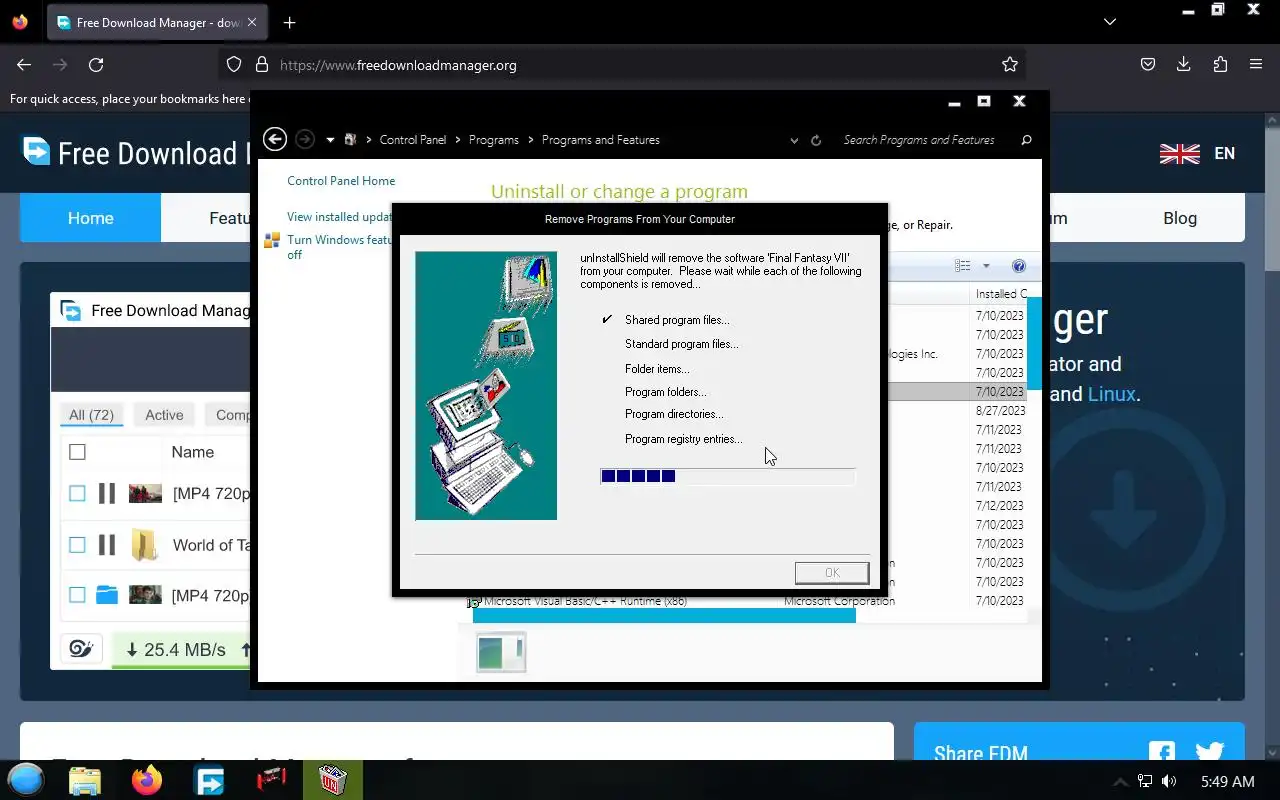Pause the World of Ta... download

point(107,545)
